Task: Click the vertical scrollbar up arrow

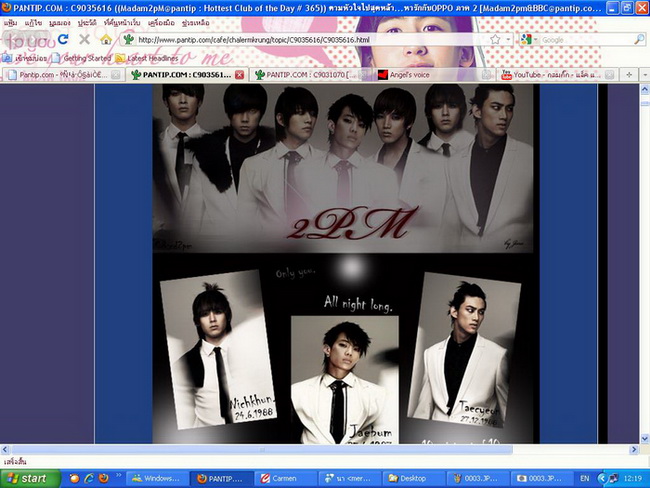Action: click(645, 89)
